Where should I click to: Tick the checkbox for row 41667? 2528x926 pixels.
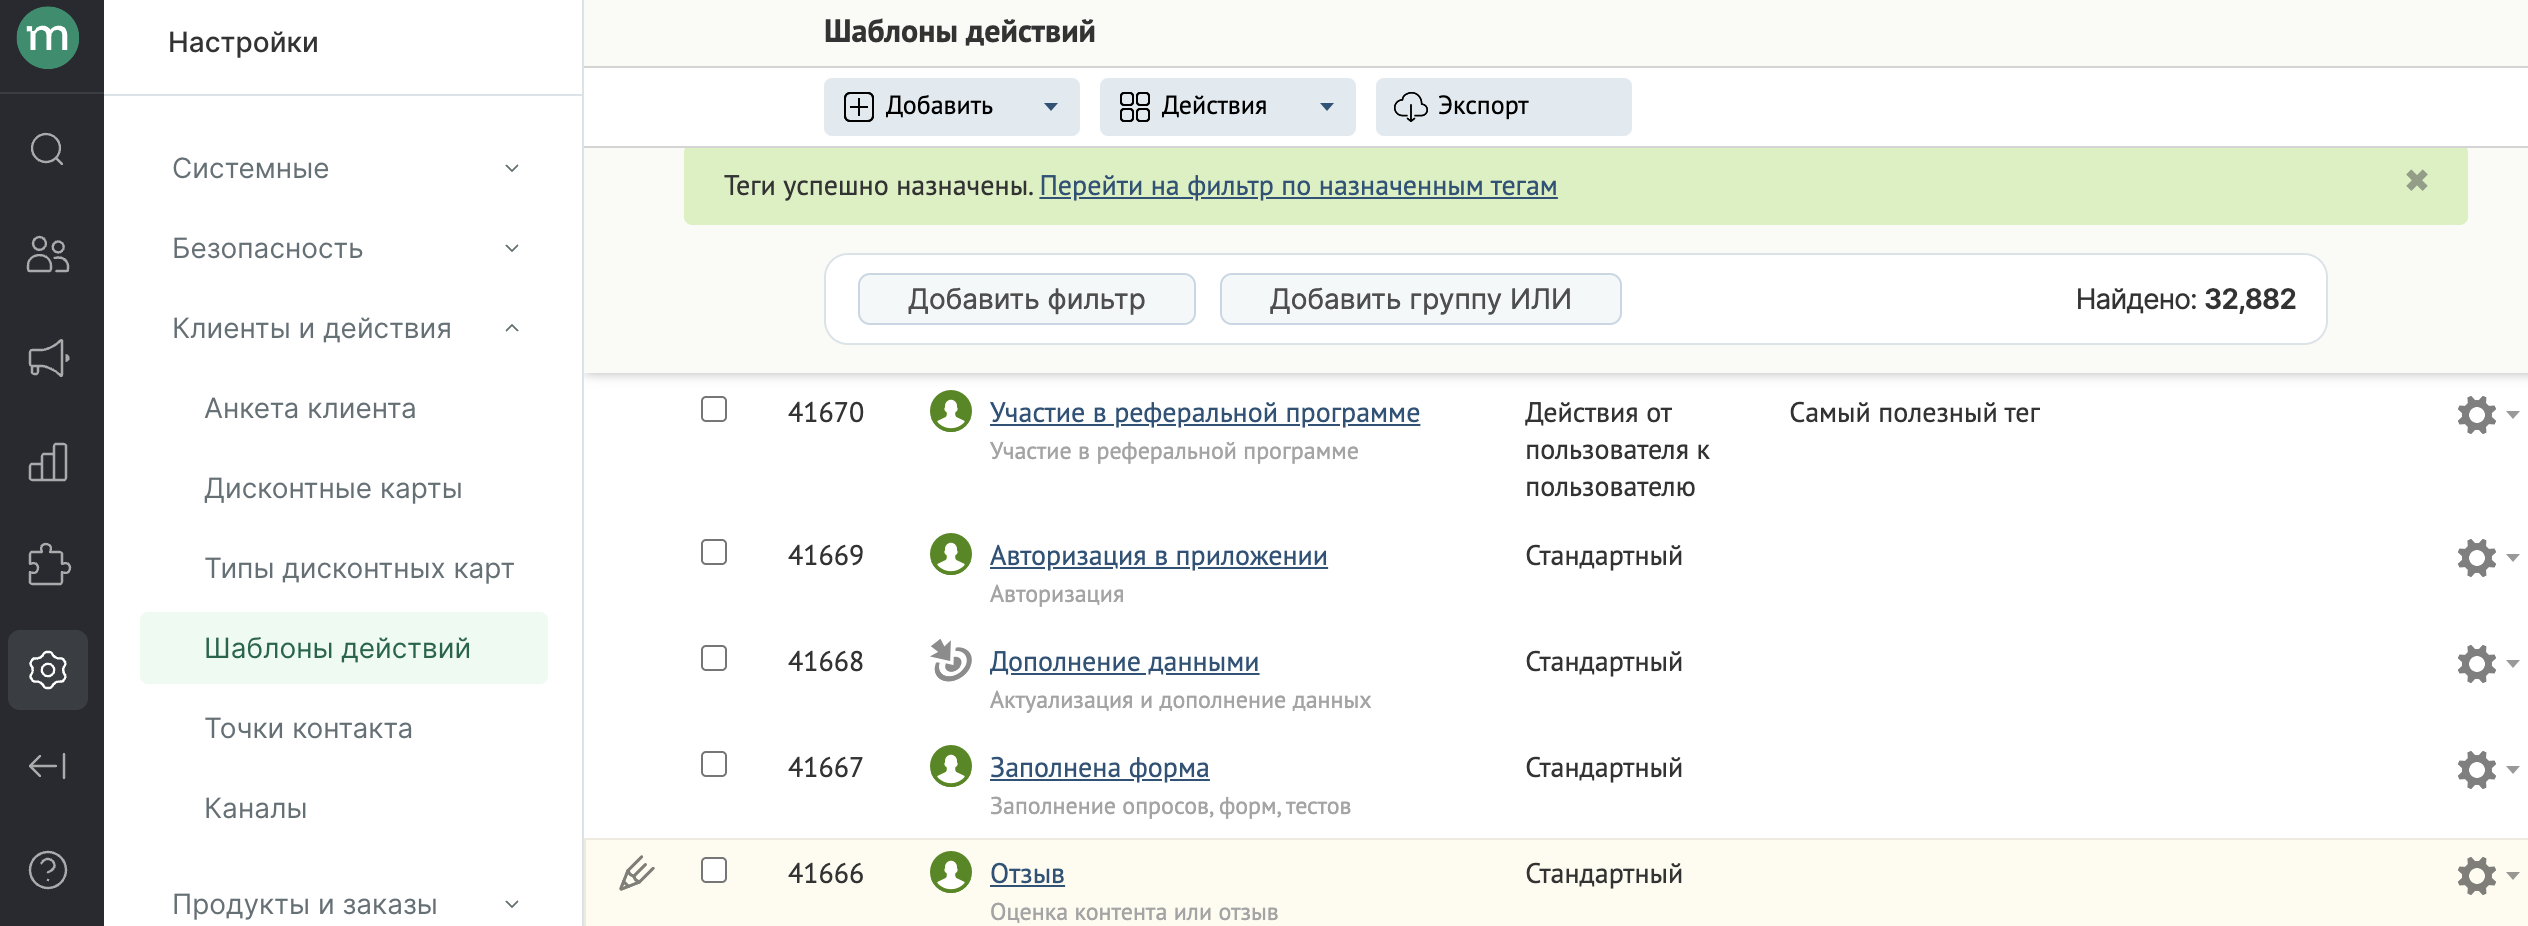[x=714, y=764]
